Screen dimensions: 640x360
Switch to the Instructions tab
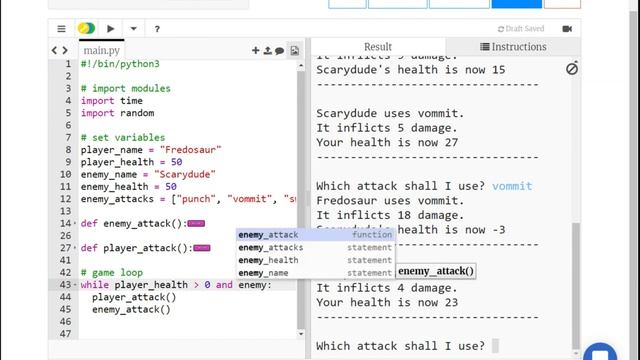pos(513,47)
